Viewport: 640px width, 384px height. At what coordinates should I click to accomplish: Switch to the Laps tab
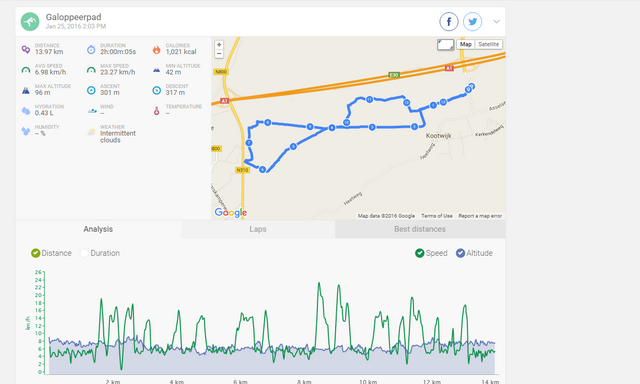258,229
